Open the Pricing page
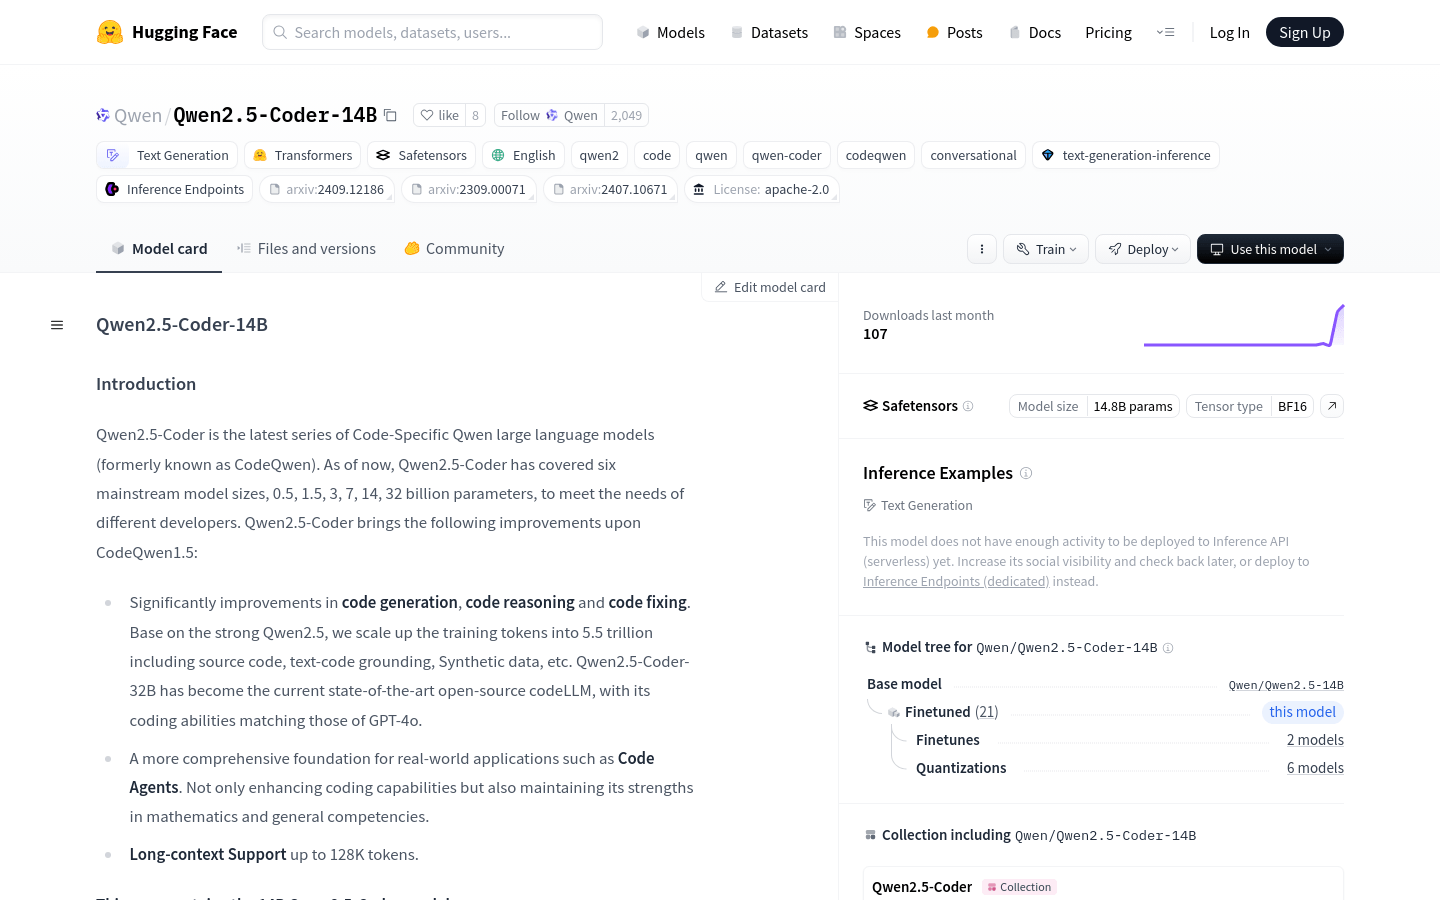1440x900 pixels. (x=1108, y=32)
